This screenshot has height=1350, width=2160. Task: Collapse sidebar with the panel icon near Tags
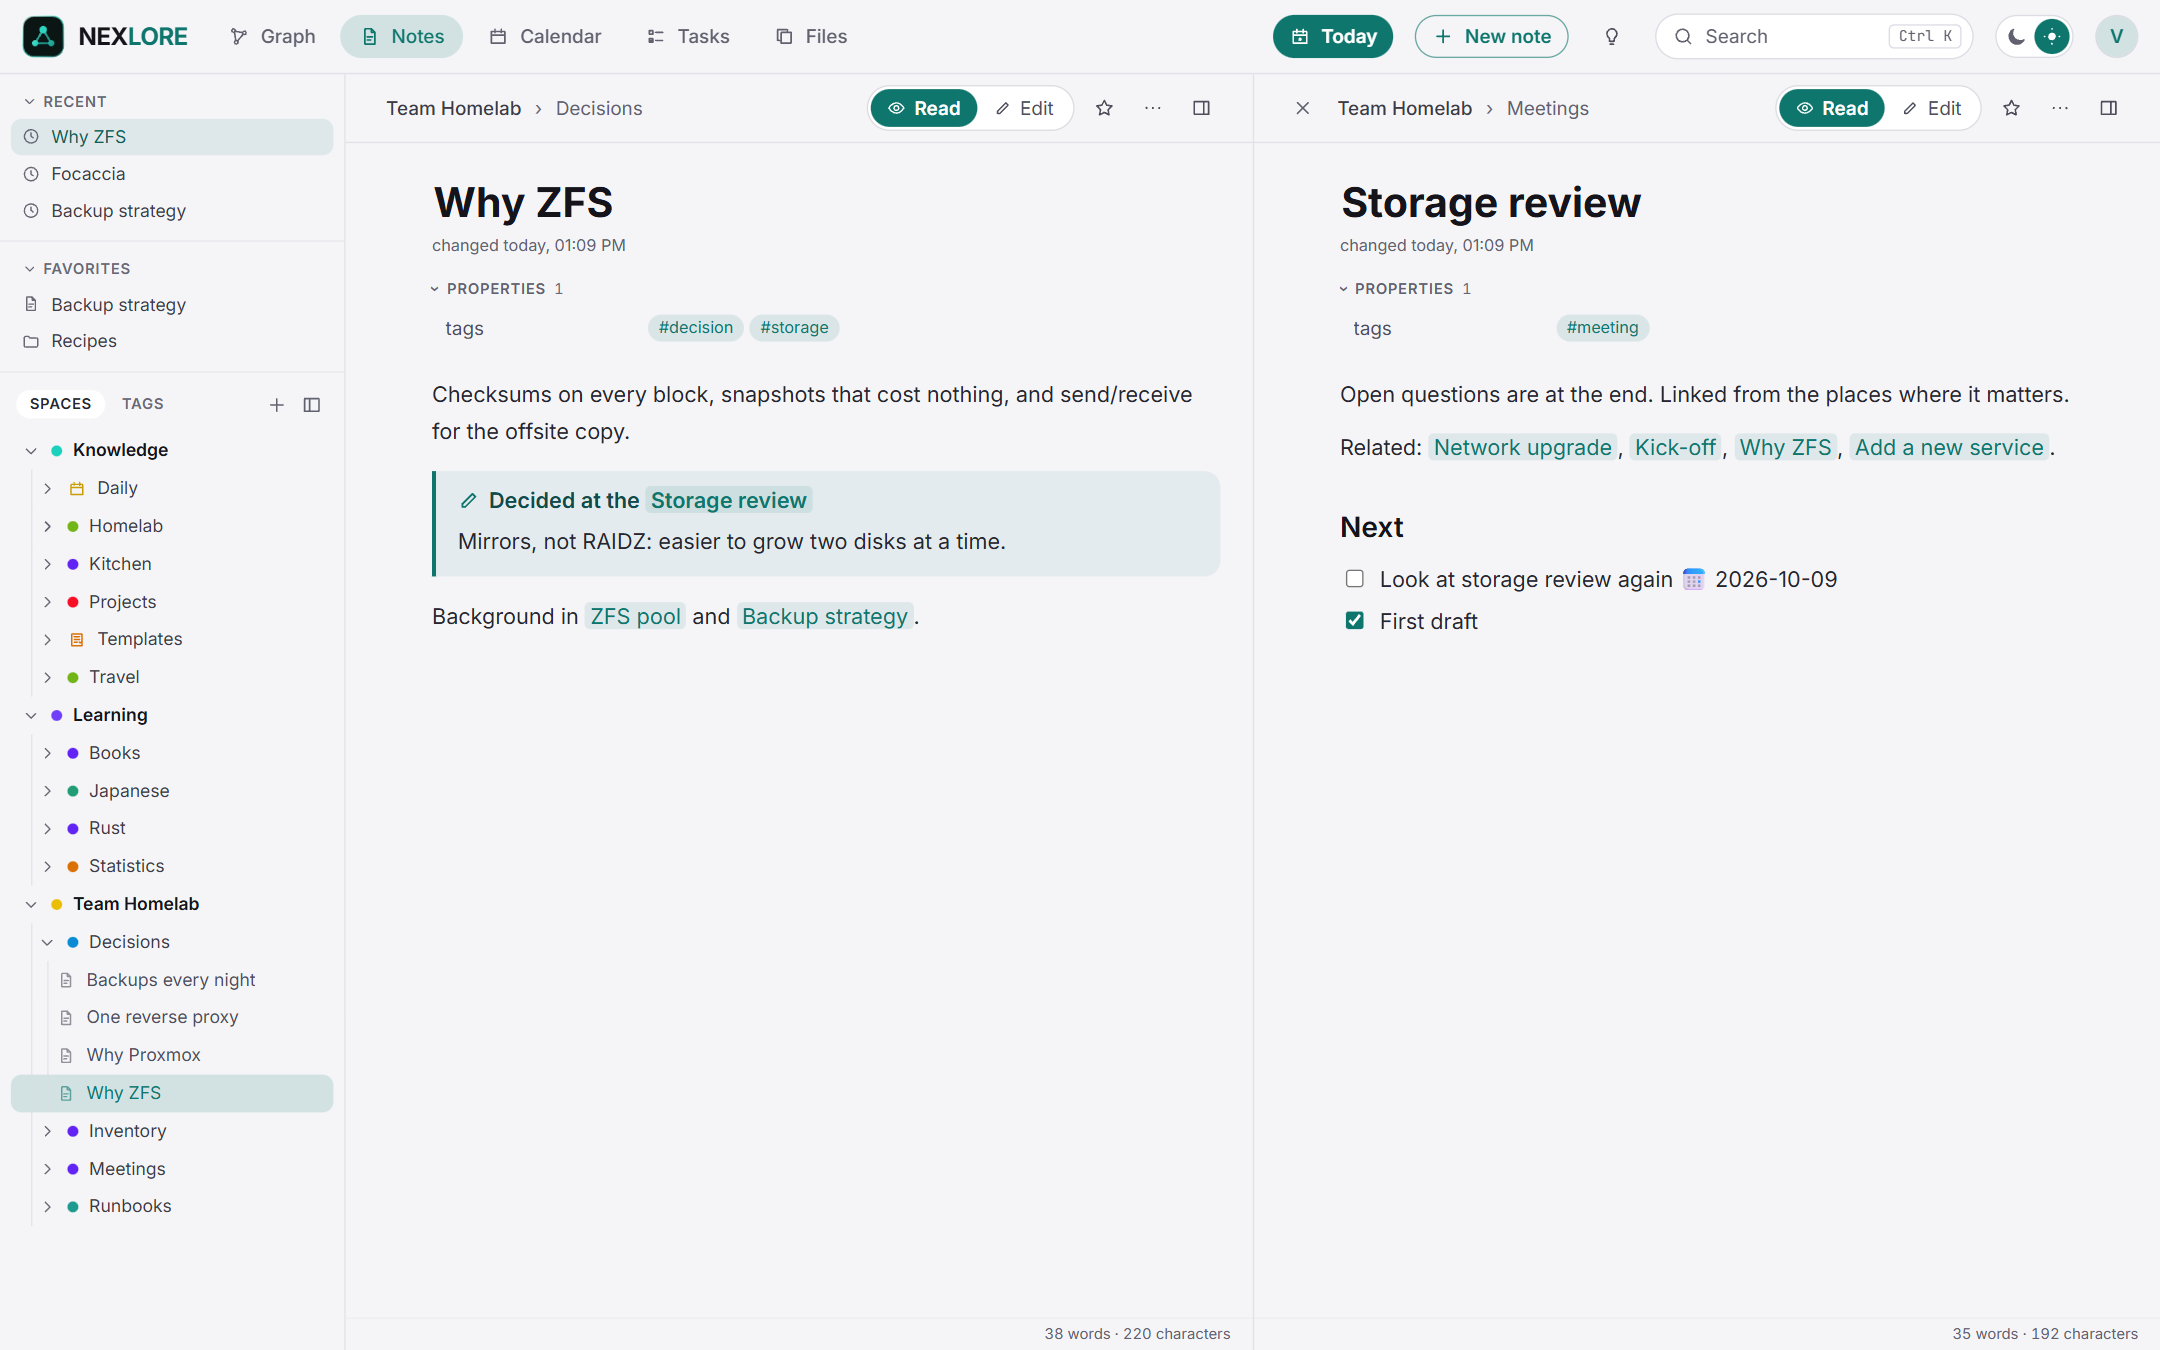(x=312, y=404)
